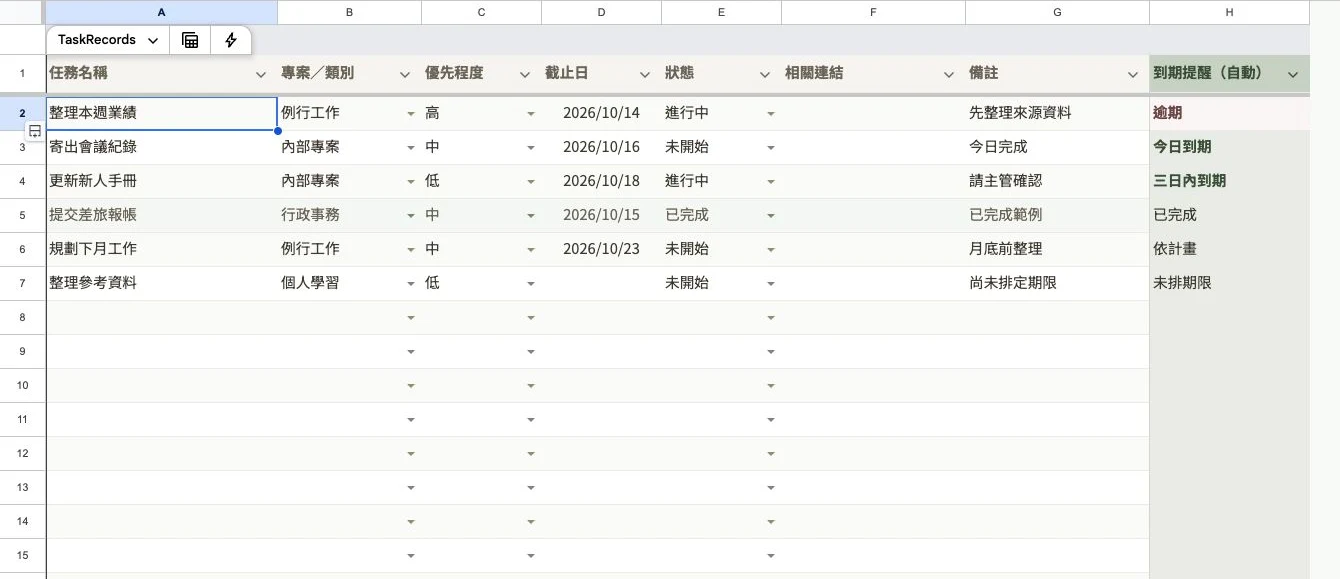Screen dimensions: 1340x579
Task: Open the category dropdown in empty row 8
Action: click(411, 318)
